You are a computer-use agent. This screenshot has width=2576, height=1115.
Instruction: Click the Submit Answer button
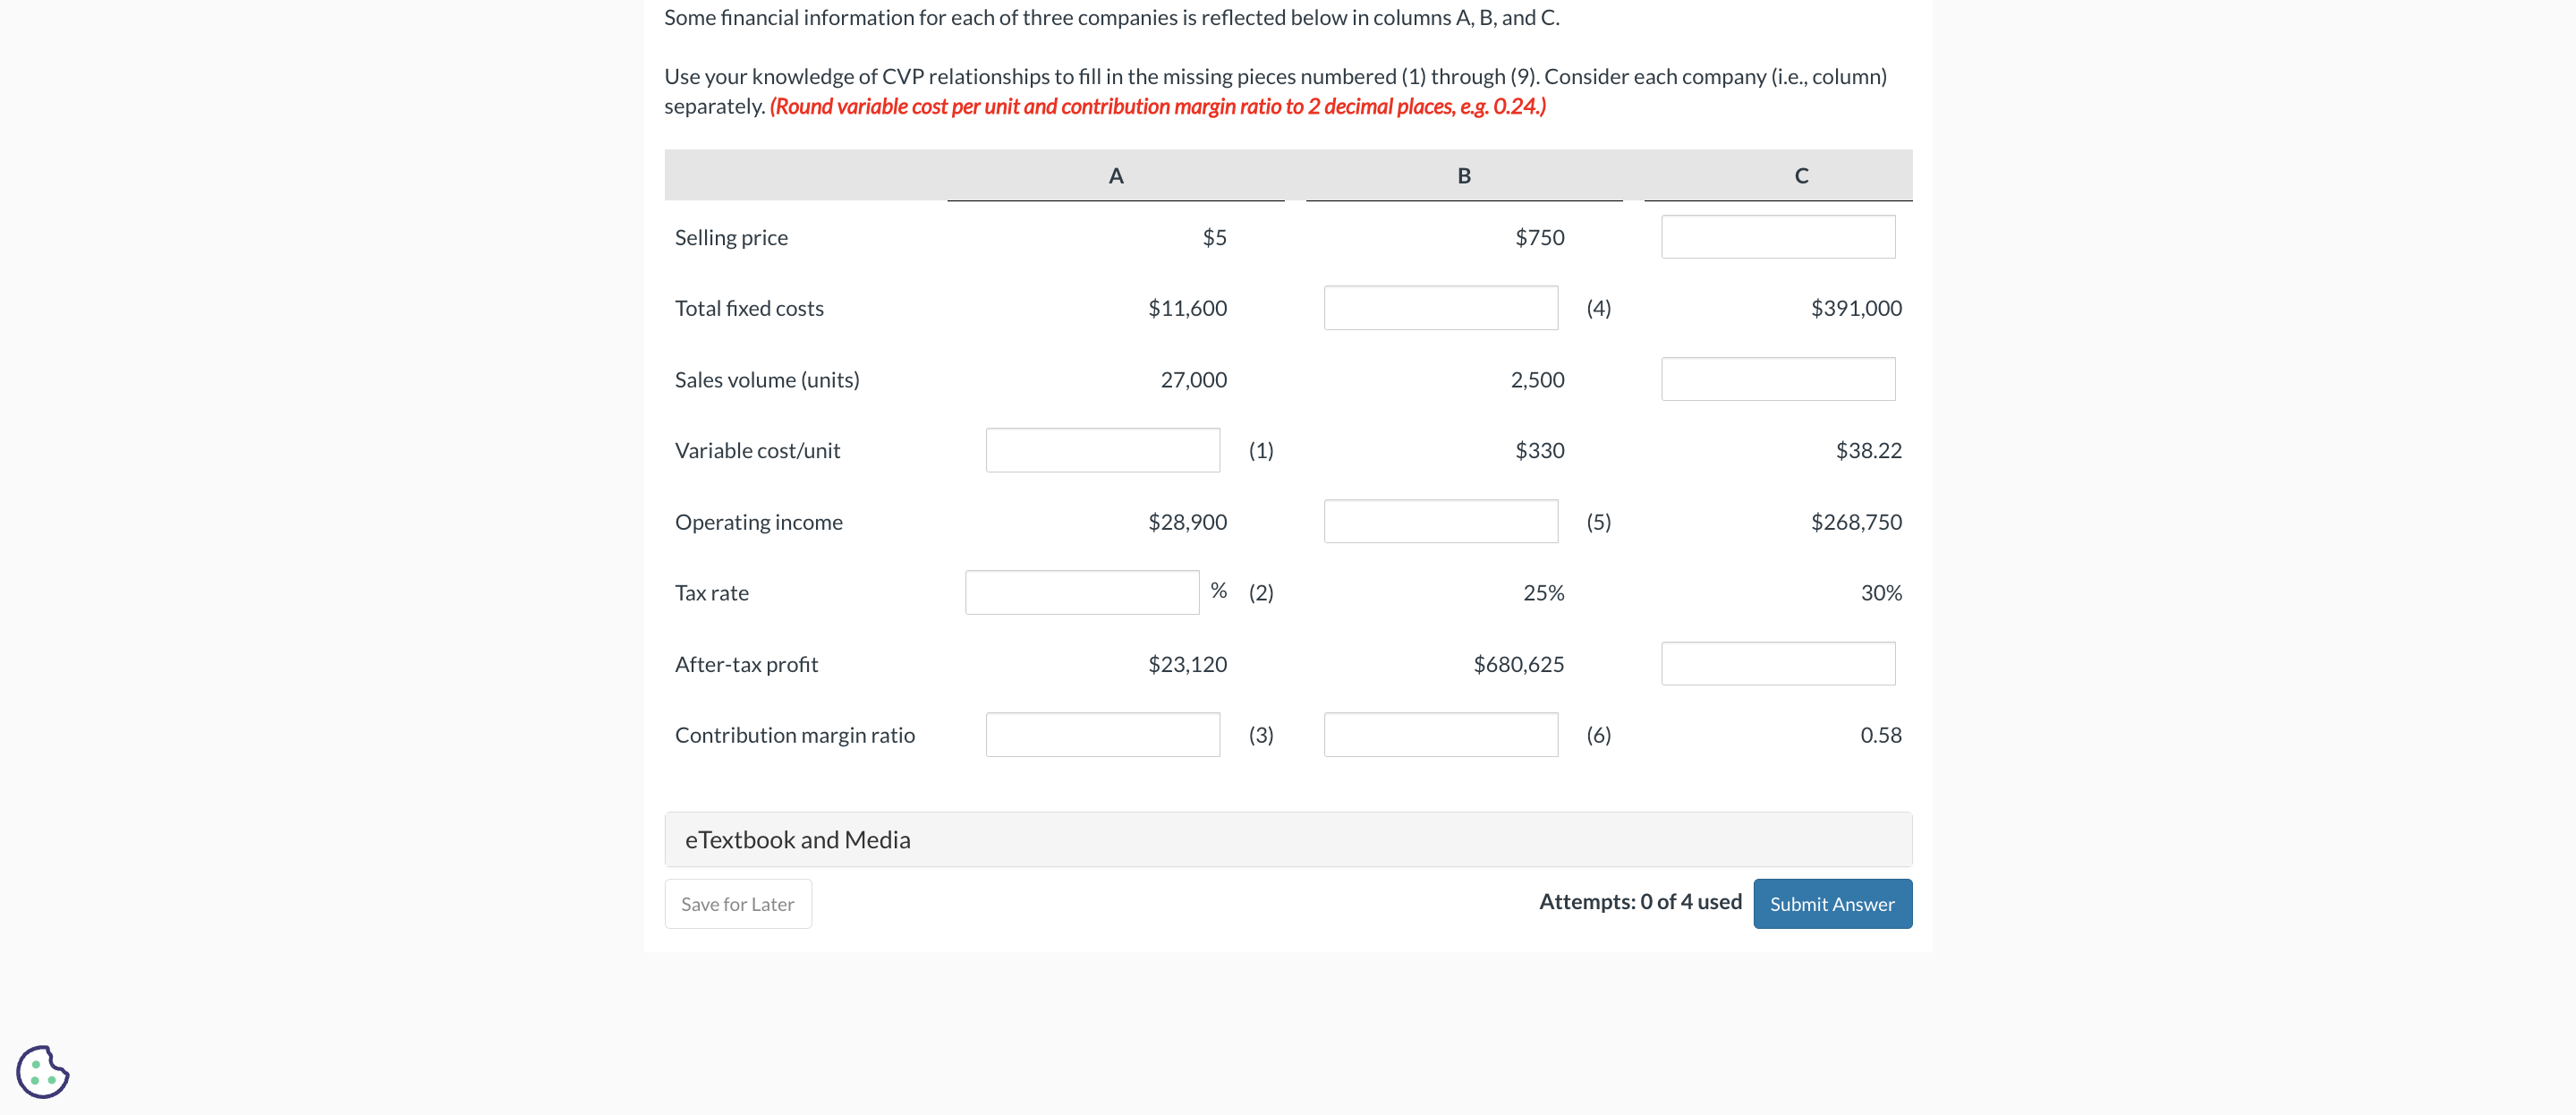click(1831, 903)
